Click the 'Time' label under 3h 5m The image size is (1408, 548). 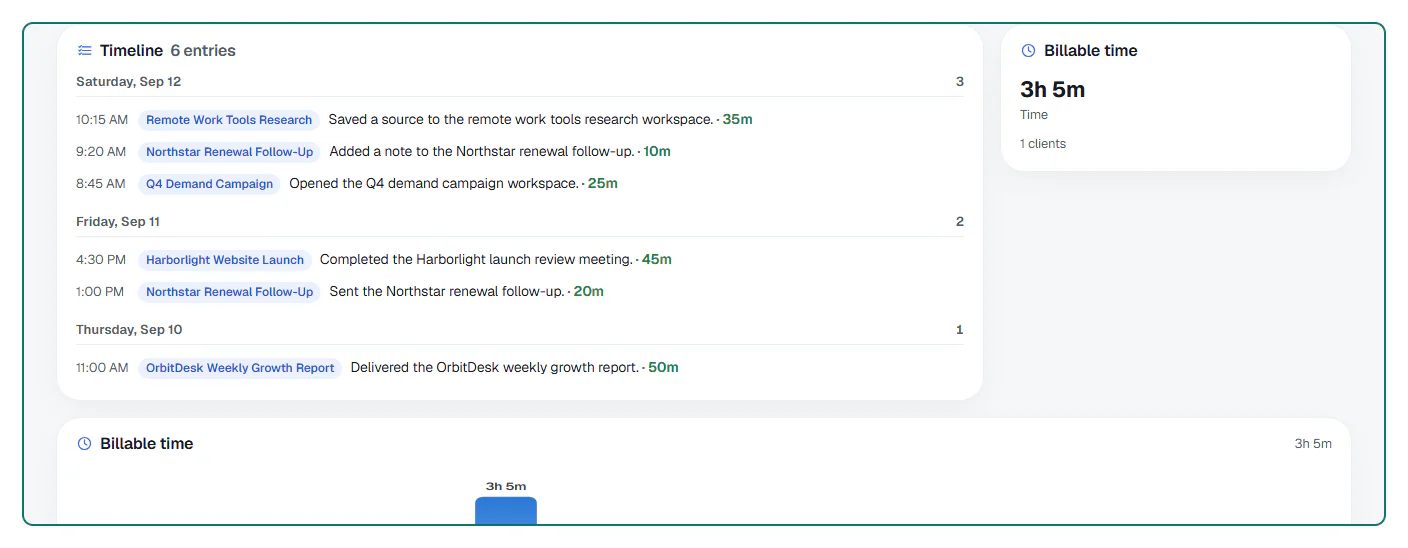click(x=1034, y=115)
